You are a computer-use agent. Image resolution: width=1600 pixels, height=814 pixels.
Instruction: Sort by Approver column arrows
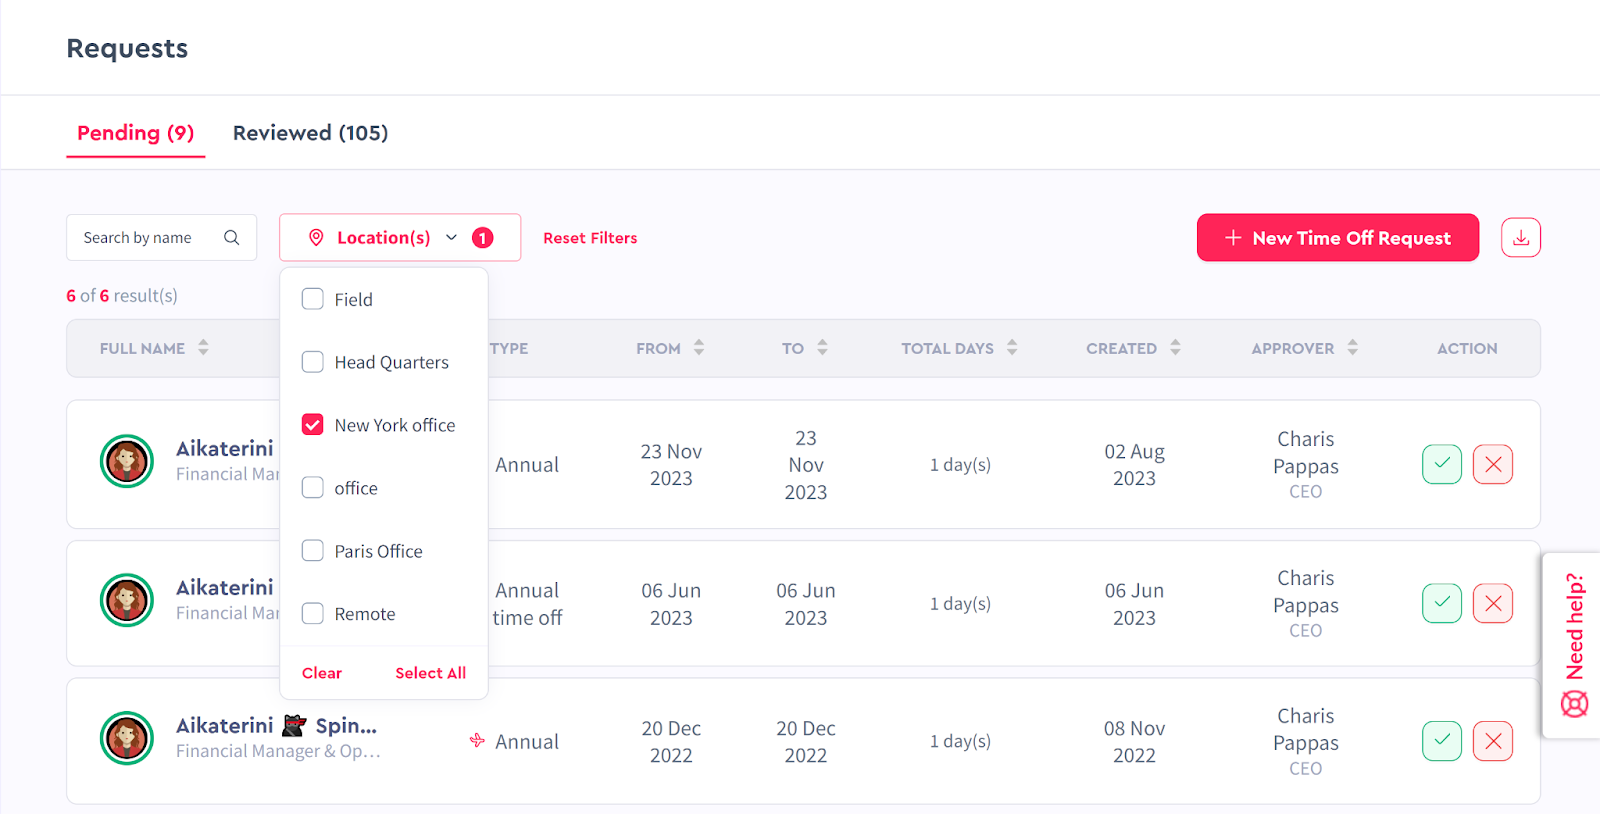coord(1352,348)
